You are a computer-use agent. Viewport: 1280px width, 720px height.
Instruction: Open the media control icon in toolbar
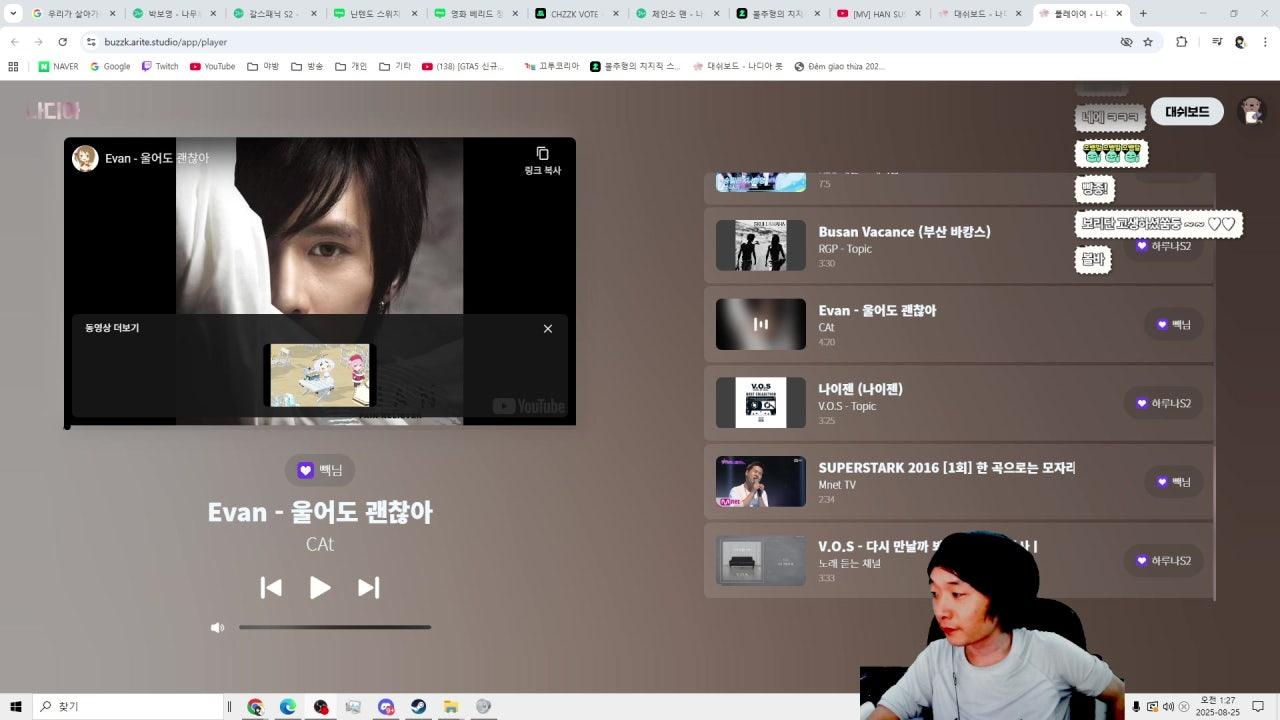click(1217, 42)
